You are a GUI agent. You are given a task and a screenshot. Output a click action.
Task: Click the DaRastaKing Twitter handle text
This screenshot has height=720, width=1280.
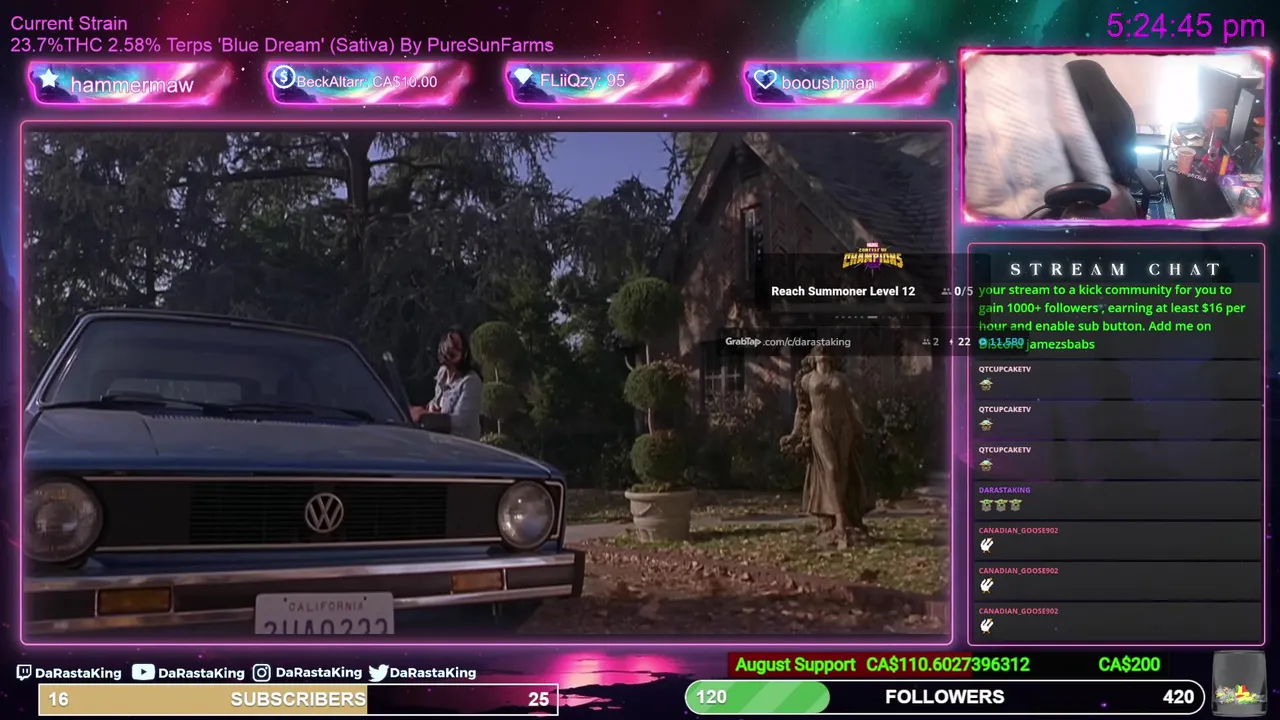point(433,673)
